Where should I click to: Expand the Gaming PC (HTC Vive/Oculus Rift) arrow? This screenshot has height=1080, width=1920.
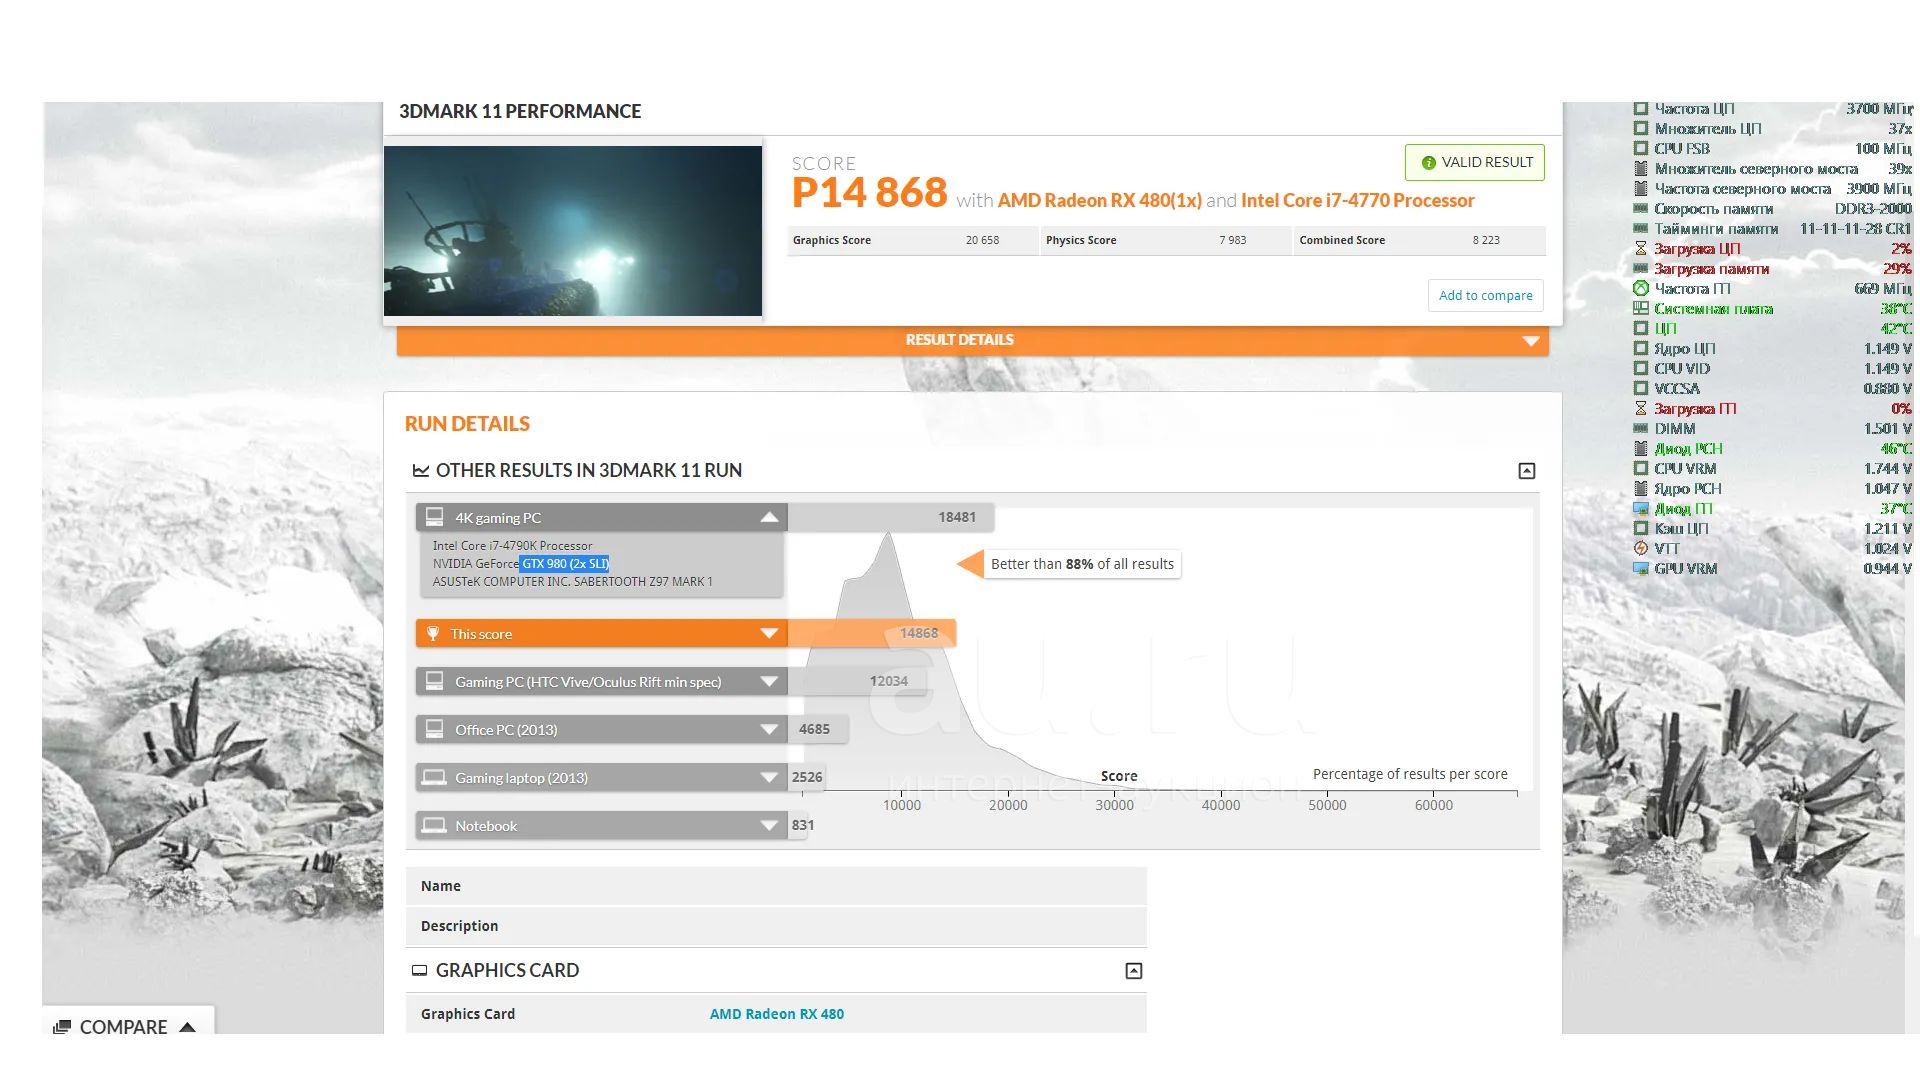769,681
